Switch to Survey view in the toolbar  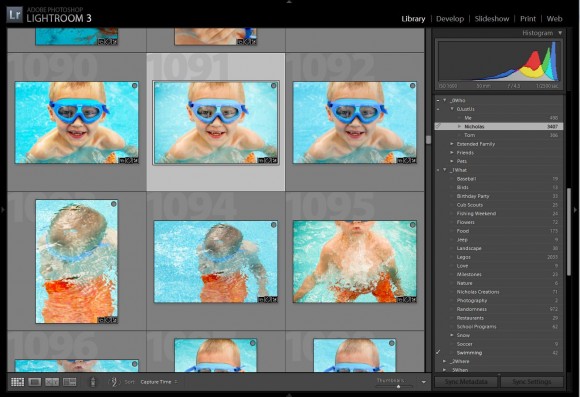click(70, 382)
